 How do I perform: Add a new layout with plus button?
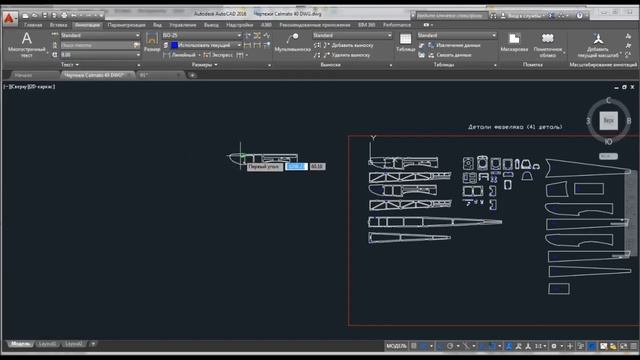coord(93,344)
